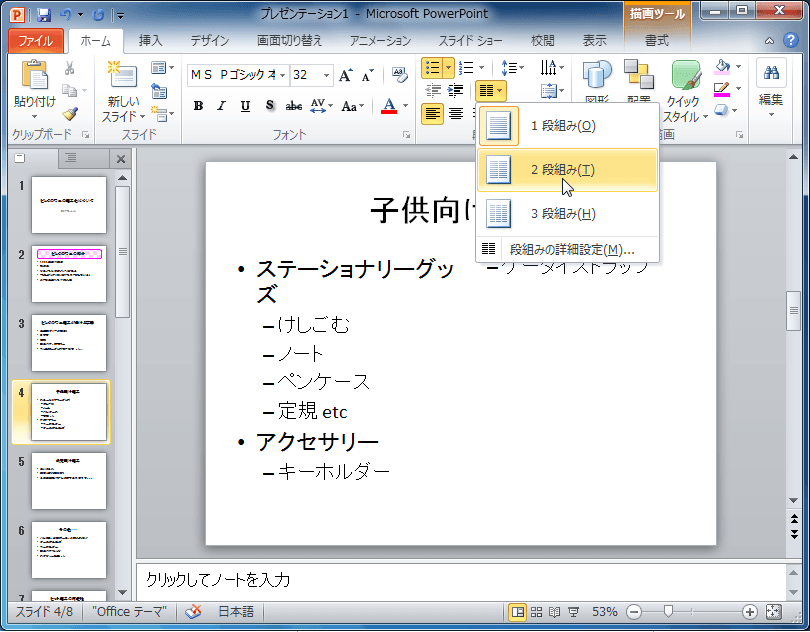Click the Decrease list level icon
The width and height of the screenshot is (810, 632).
(x=433, y=91)
